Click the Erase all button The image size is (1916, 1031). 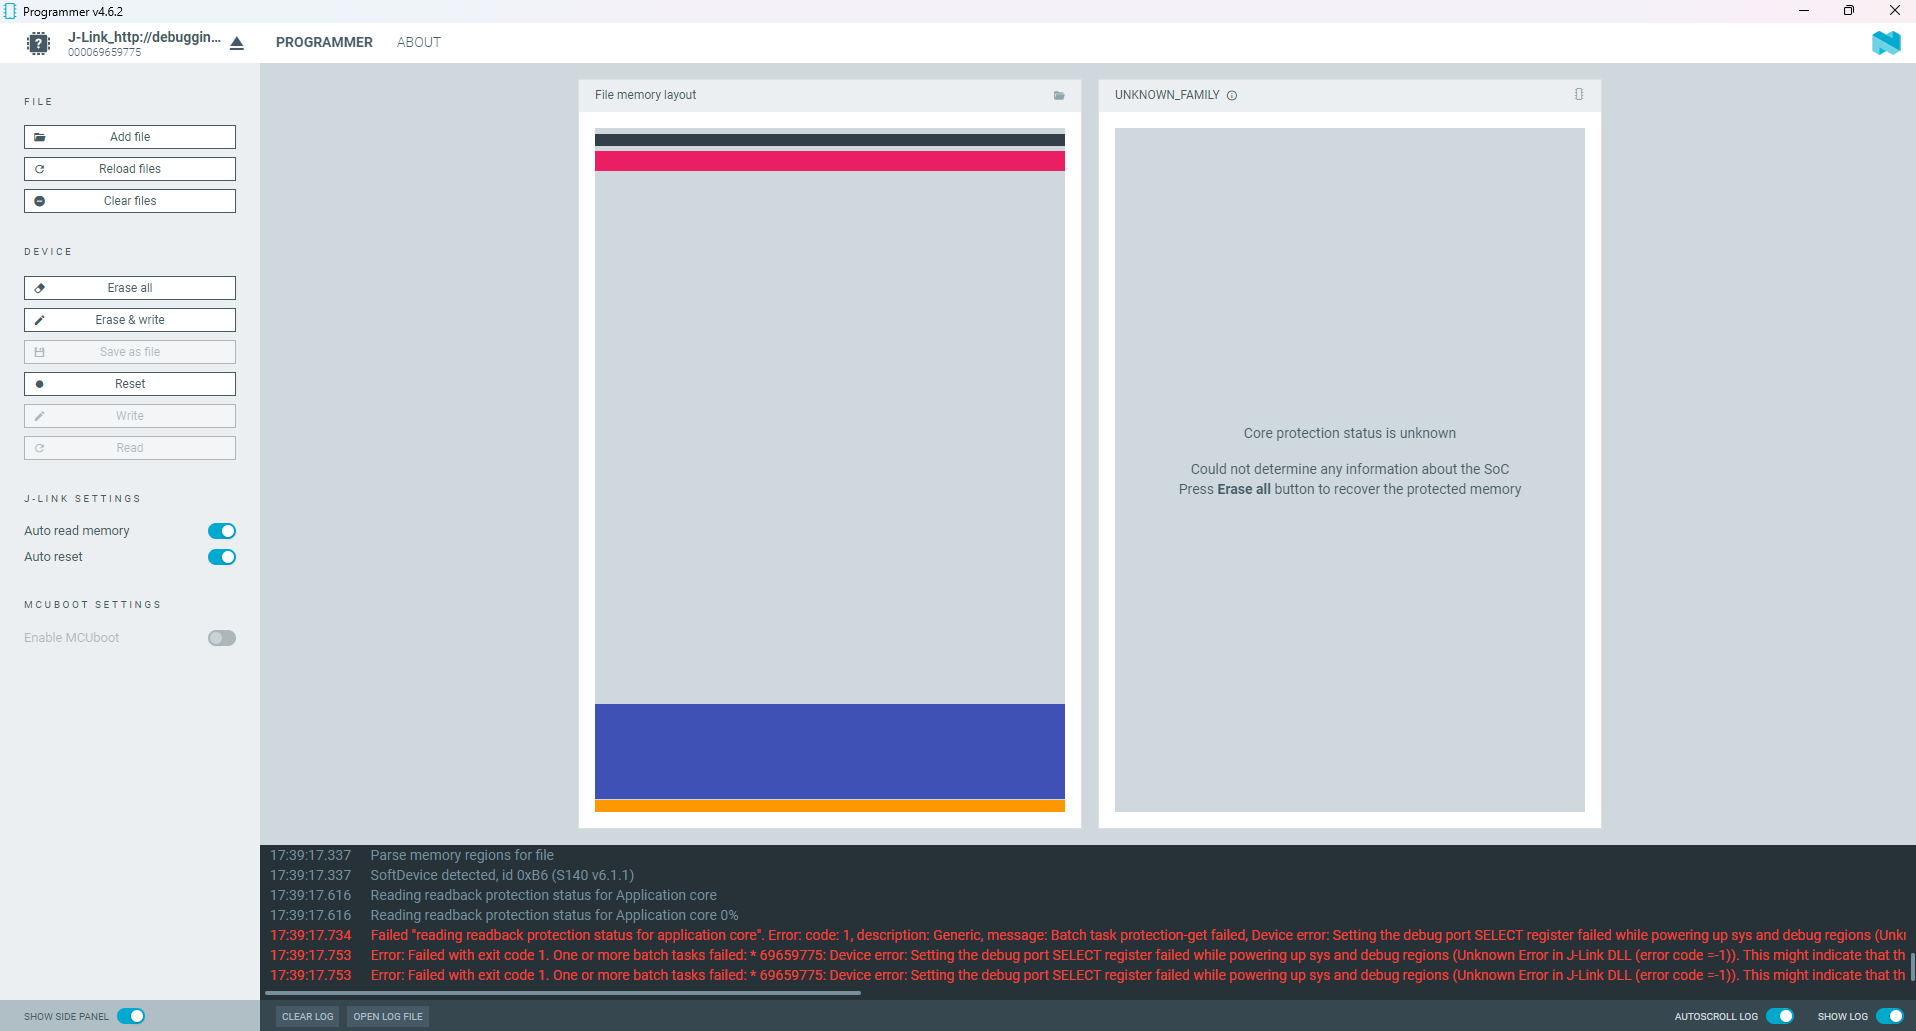click(130, 288)
